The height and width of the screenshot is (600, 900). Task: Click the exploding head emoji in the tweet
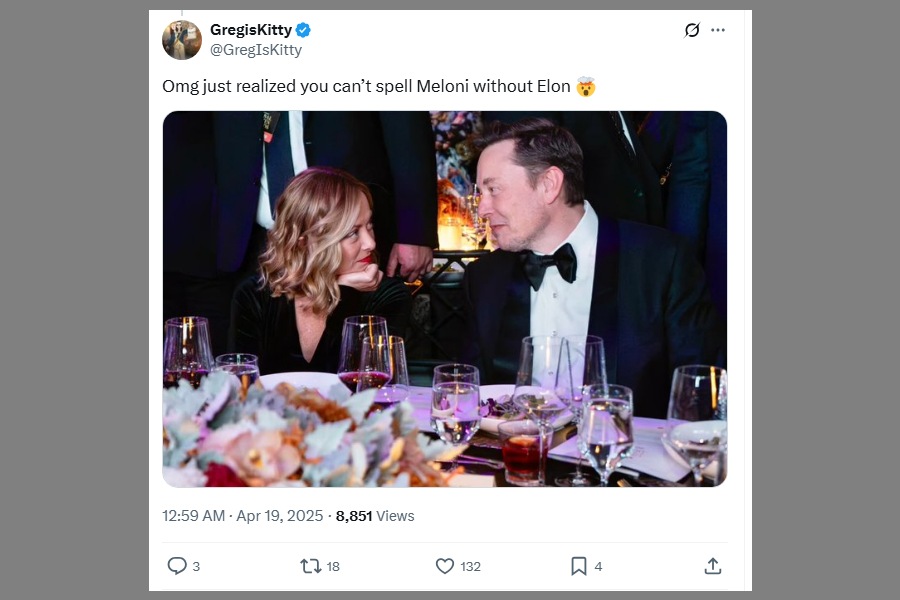click(586, 87)
